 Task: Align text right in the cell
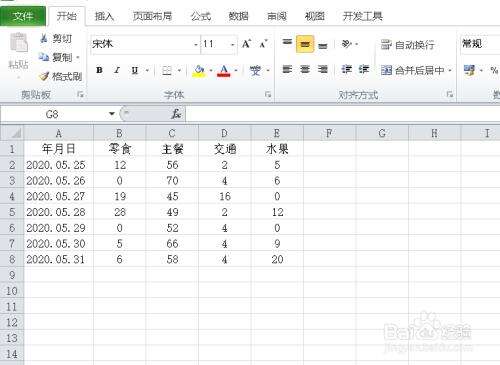322,69
